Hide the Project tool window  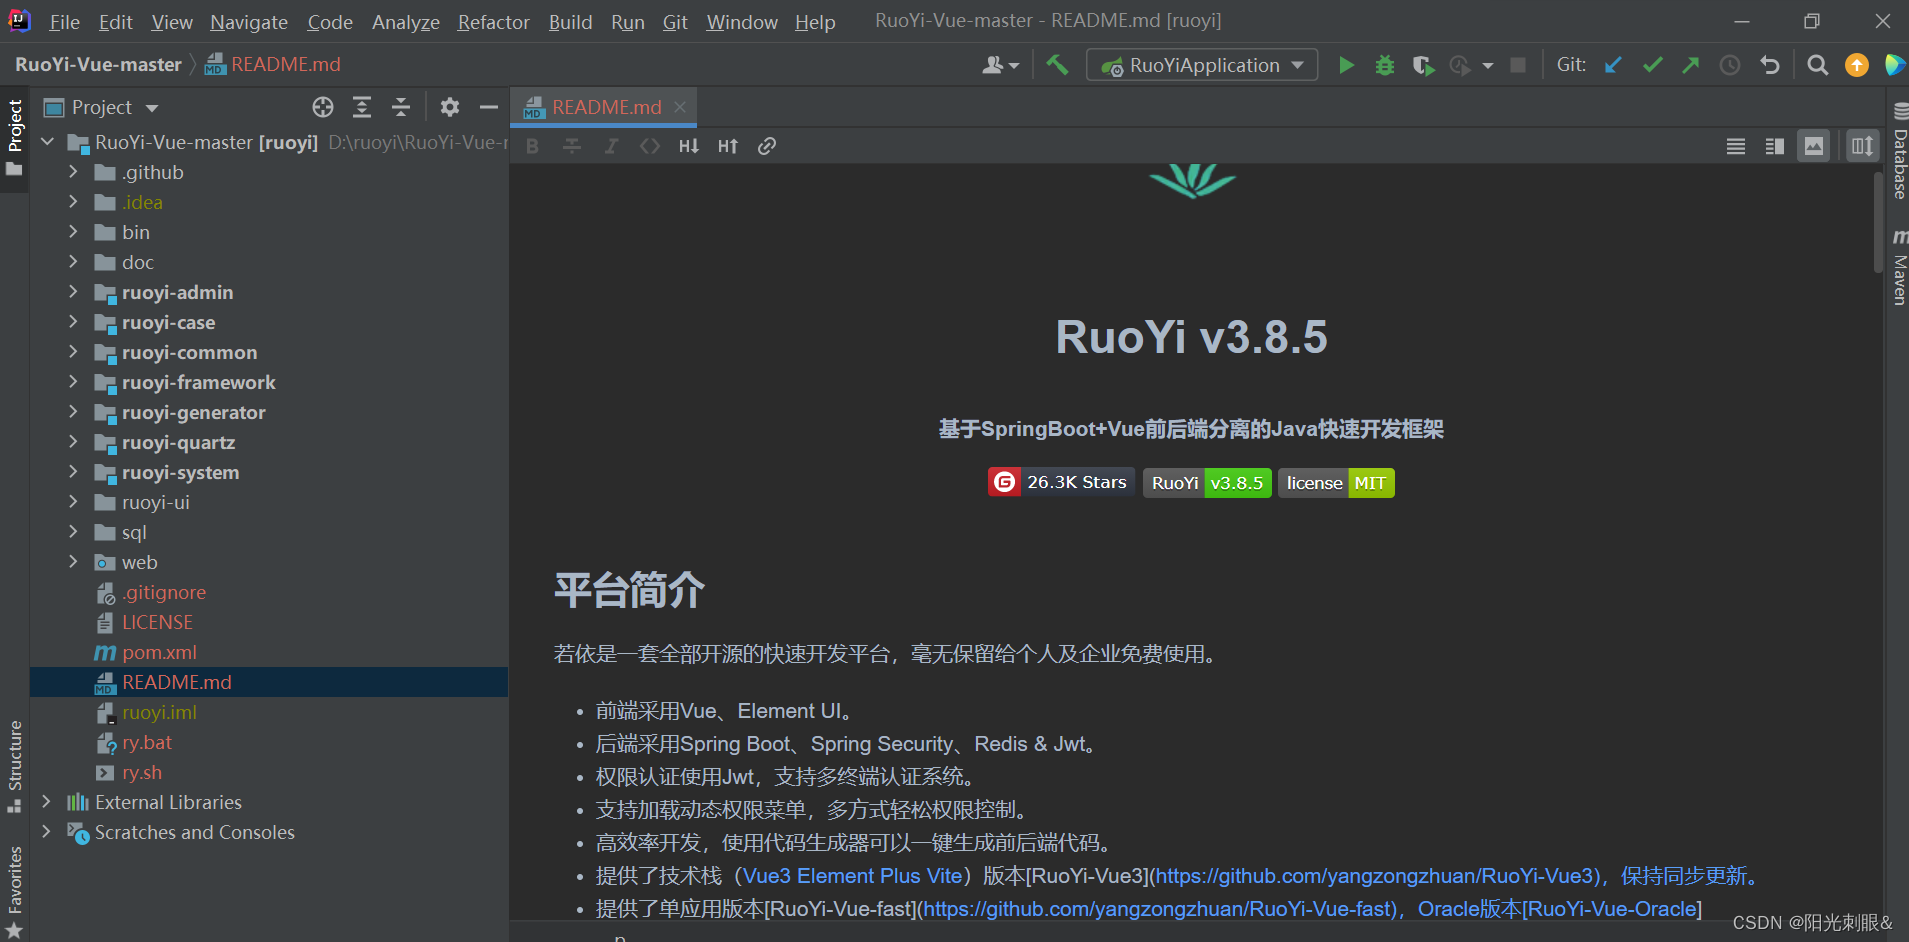point(489,107)
